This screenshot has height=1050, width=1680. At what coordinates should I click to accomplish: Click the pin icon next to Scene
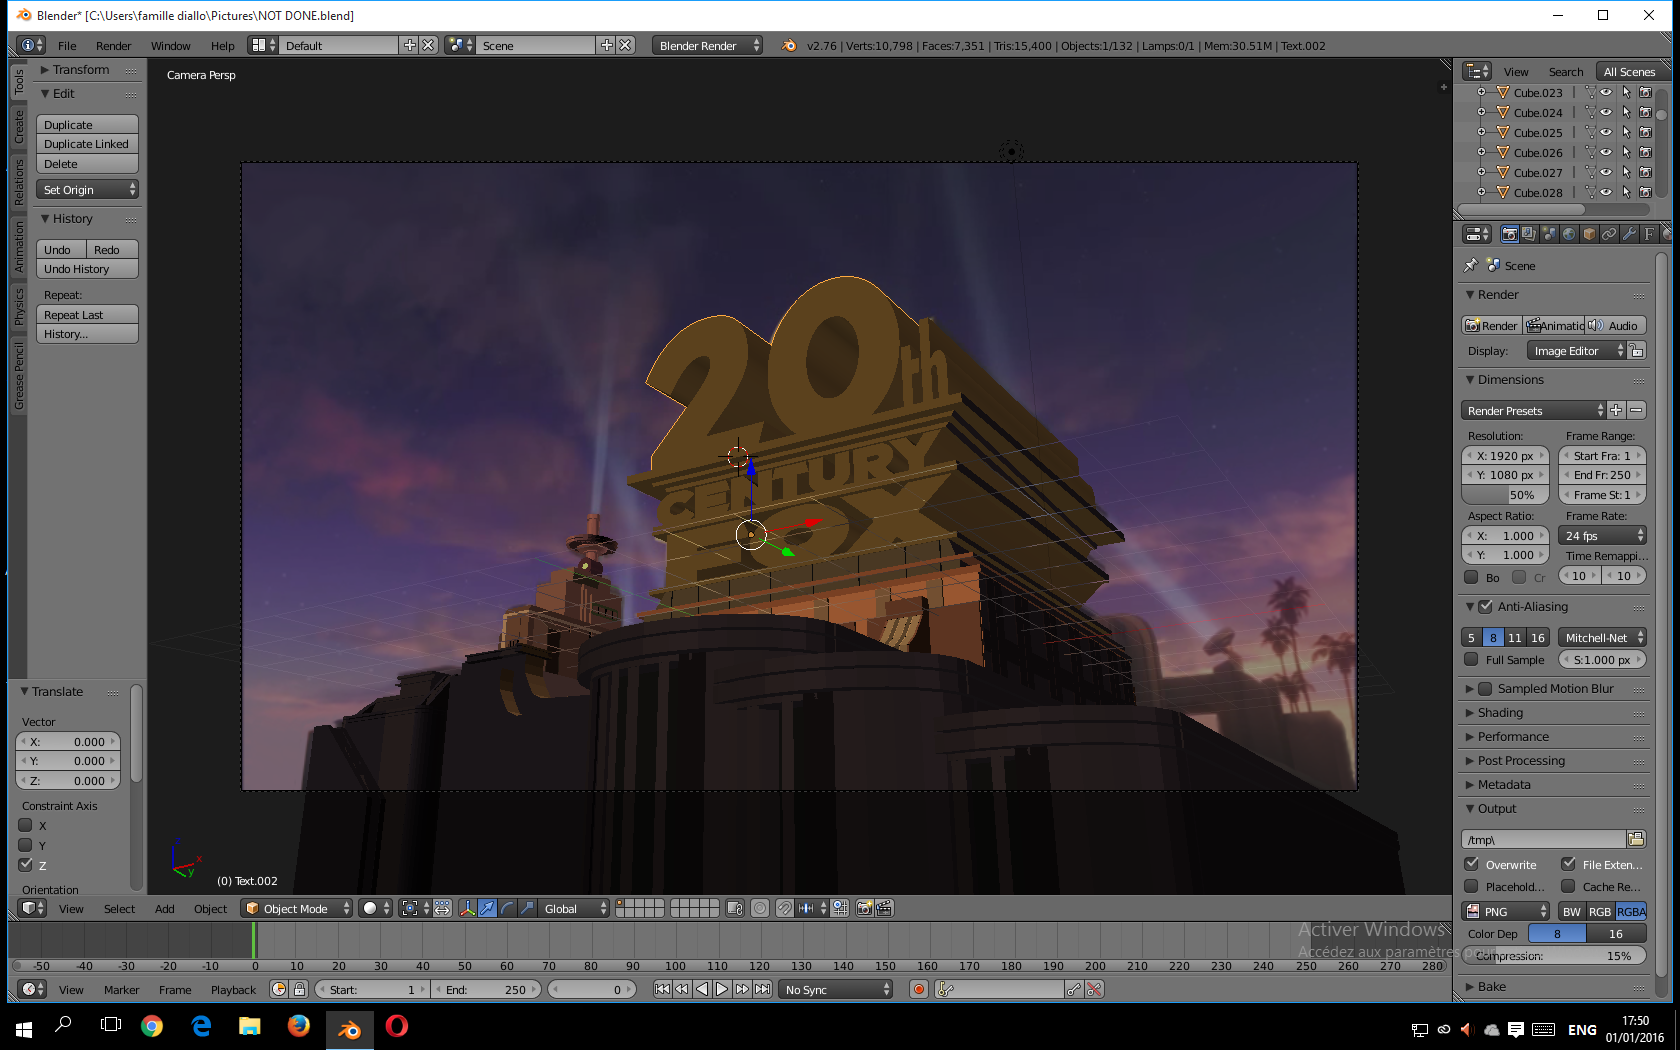tap(1471, 265)
